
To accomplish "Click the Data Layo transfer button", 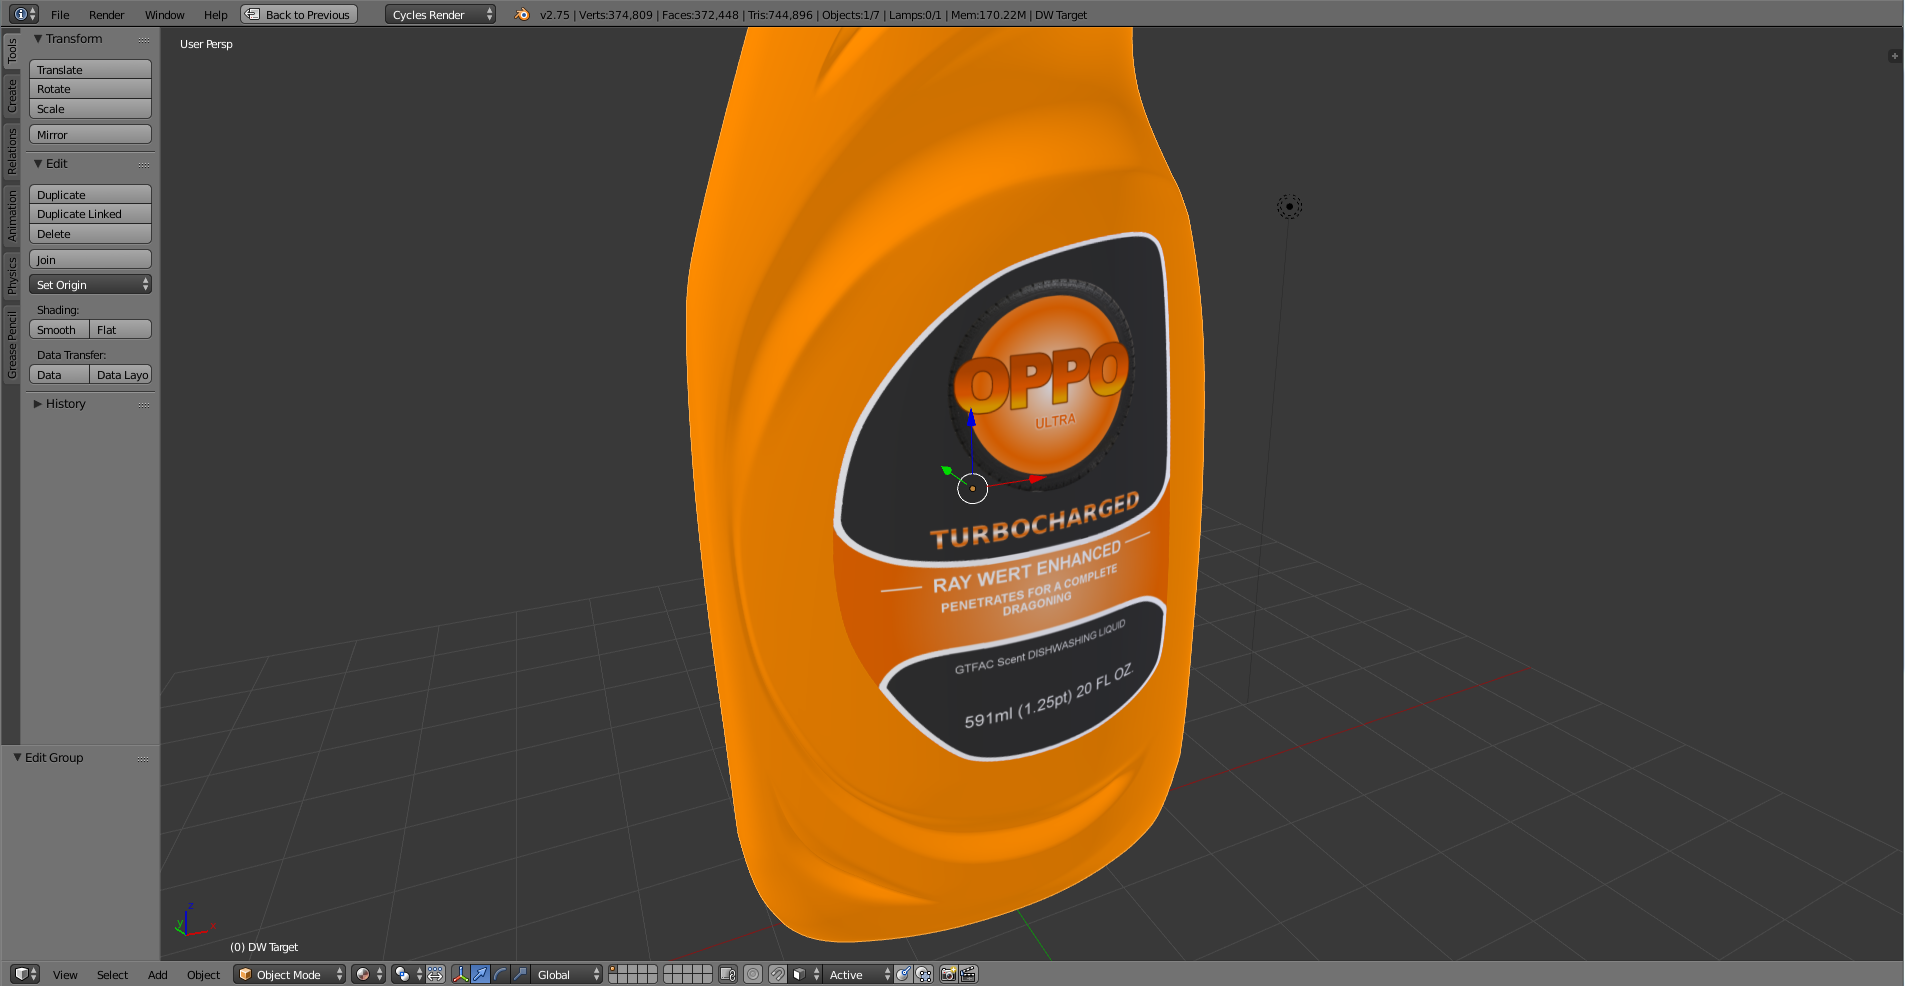I will pyautogui.click(x=120, y=375).
